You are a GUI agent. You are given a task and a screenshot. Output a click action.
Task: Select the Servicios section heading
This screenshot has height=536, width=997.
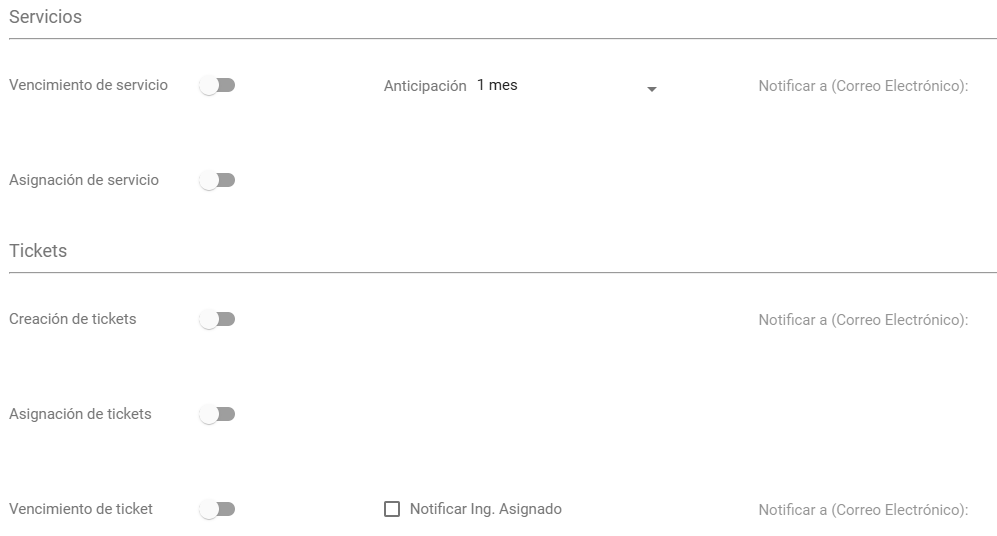coord(45,17)
